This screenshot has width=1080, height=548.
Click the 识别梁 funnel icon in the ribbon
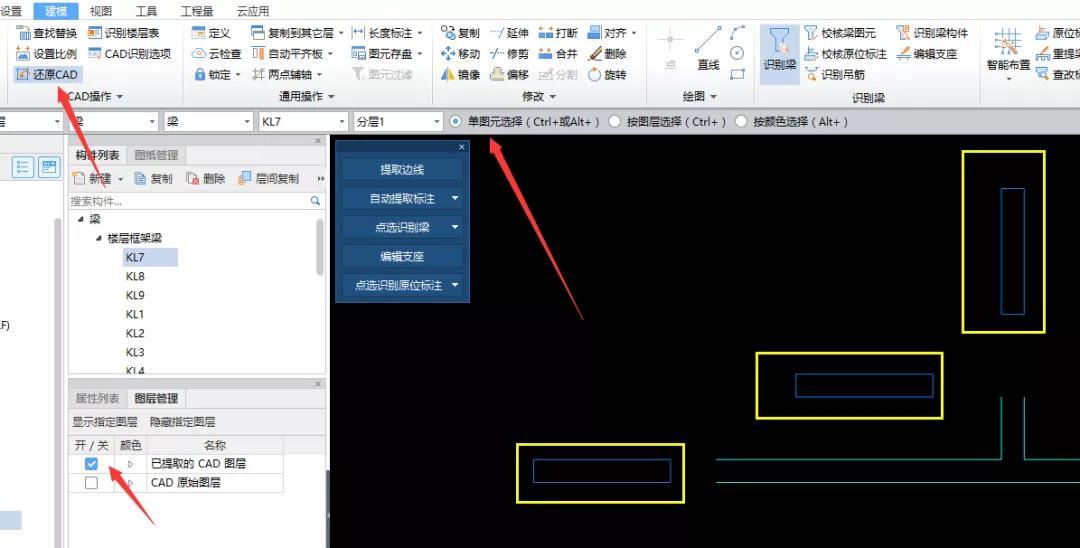tap(779, 47)
